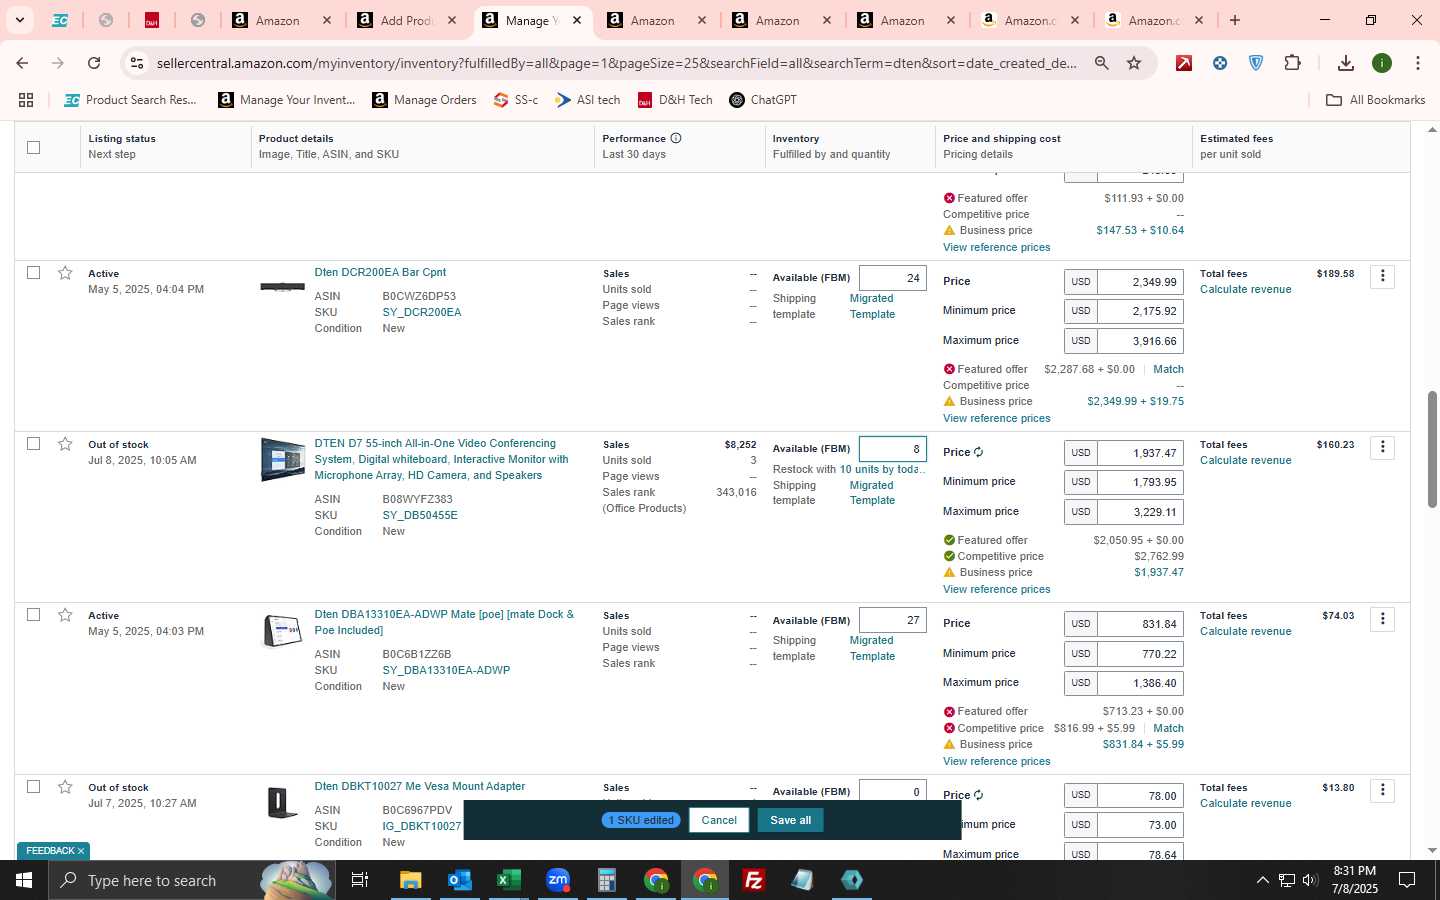Click Match next to DCR200EA featured offer

coord(1168,369)
